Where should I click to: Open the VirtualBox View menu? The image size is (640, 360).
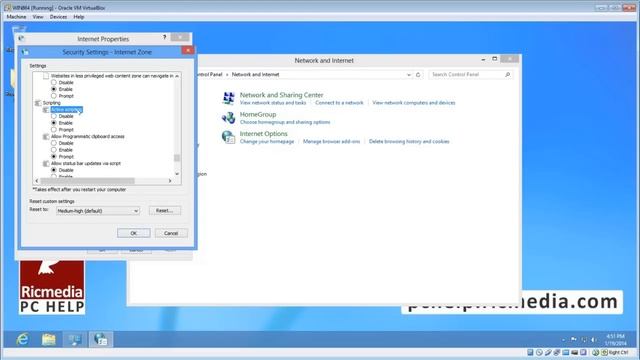point(38,17)
